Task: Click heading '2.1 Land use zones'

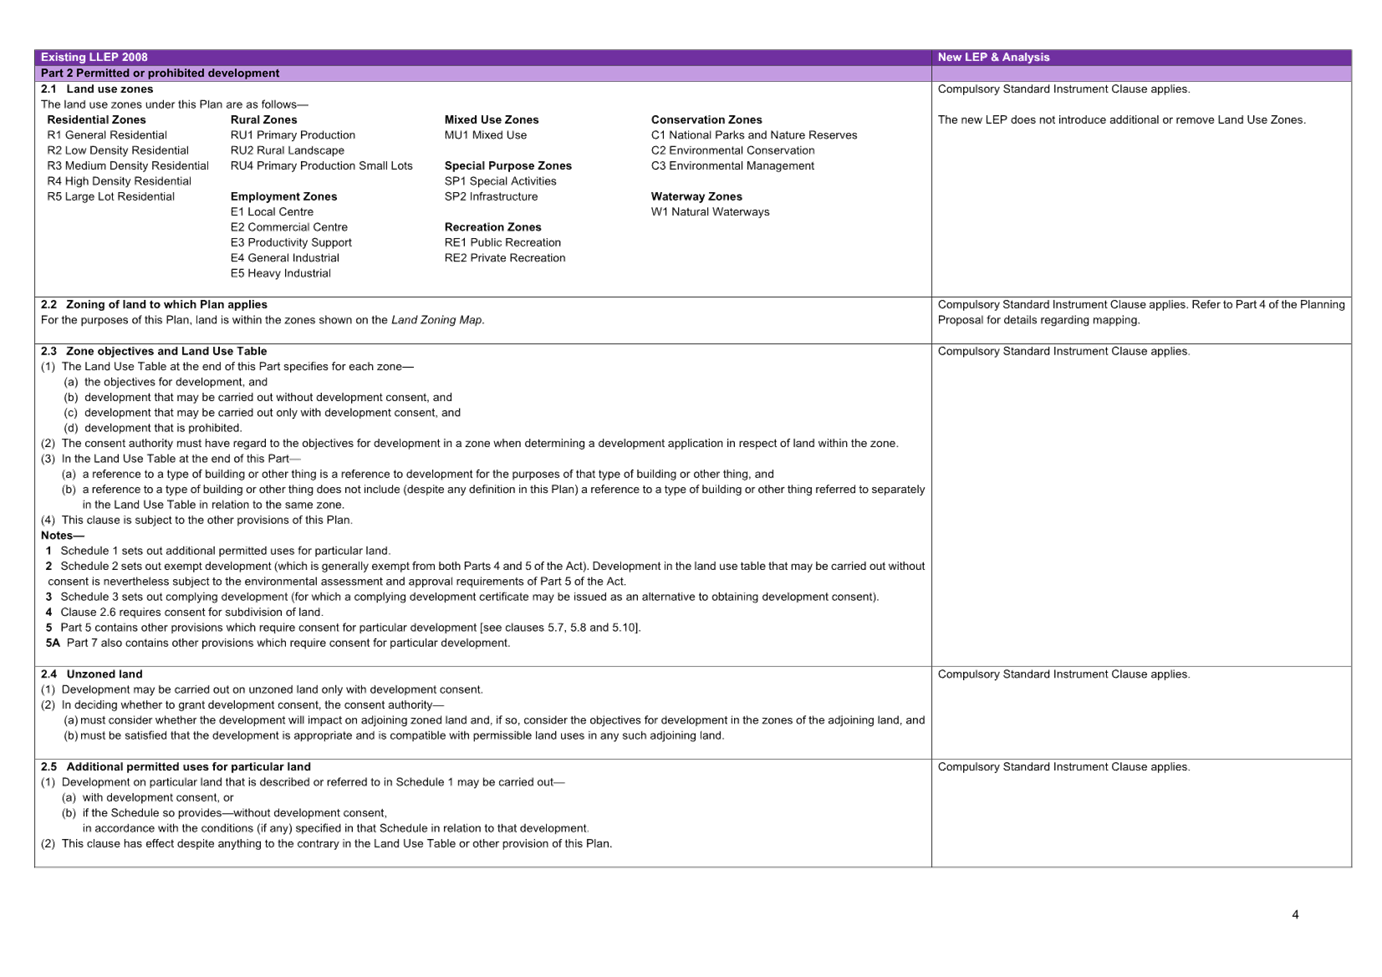Action: (x=97, y=89)
